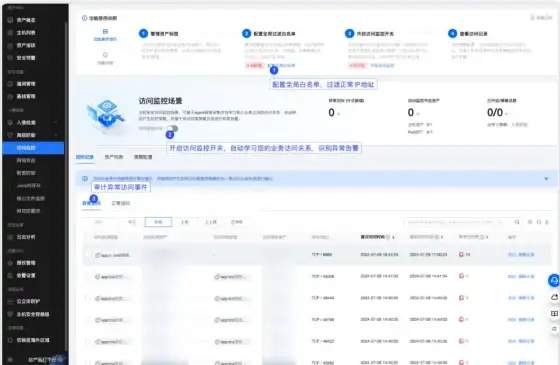
Task: Click the search magnifier icon
Action: (x=517, y=222)
